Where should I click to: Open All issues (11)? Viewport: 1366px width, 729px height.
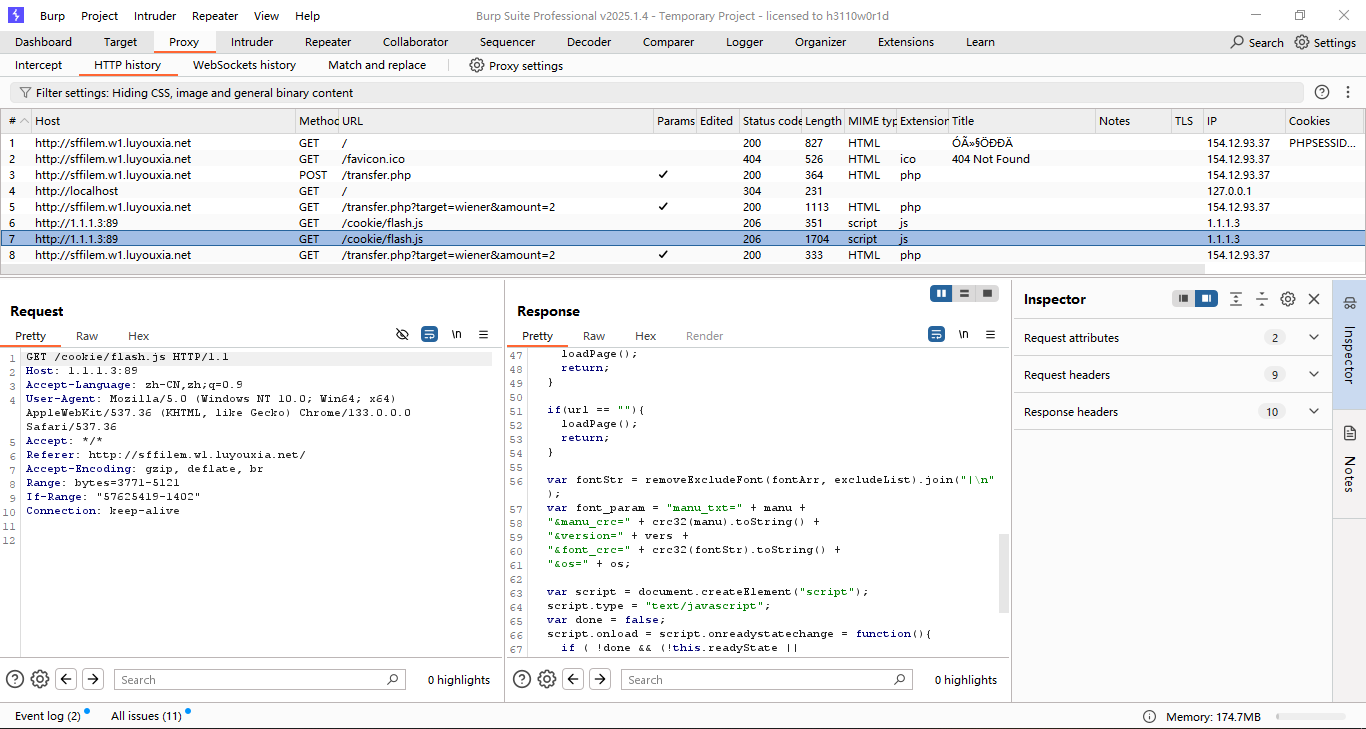click(146, 716)
